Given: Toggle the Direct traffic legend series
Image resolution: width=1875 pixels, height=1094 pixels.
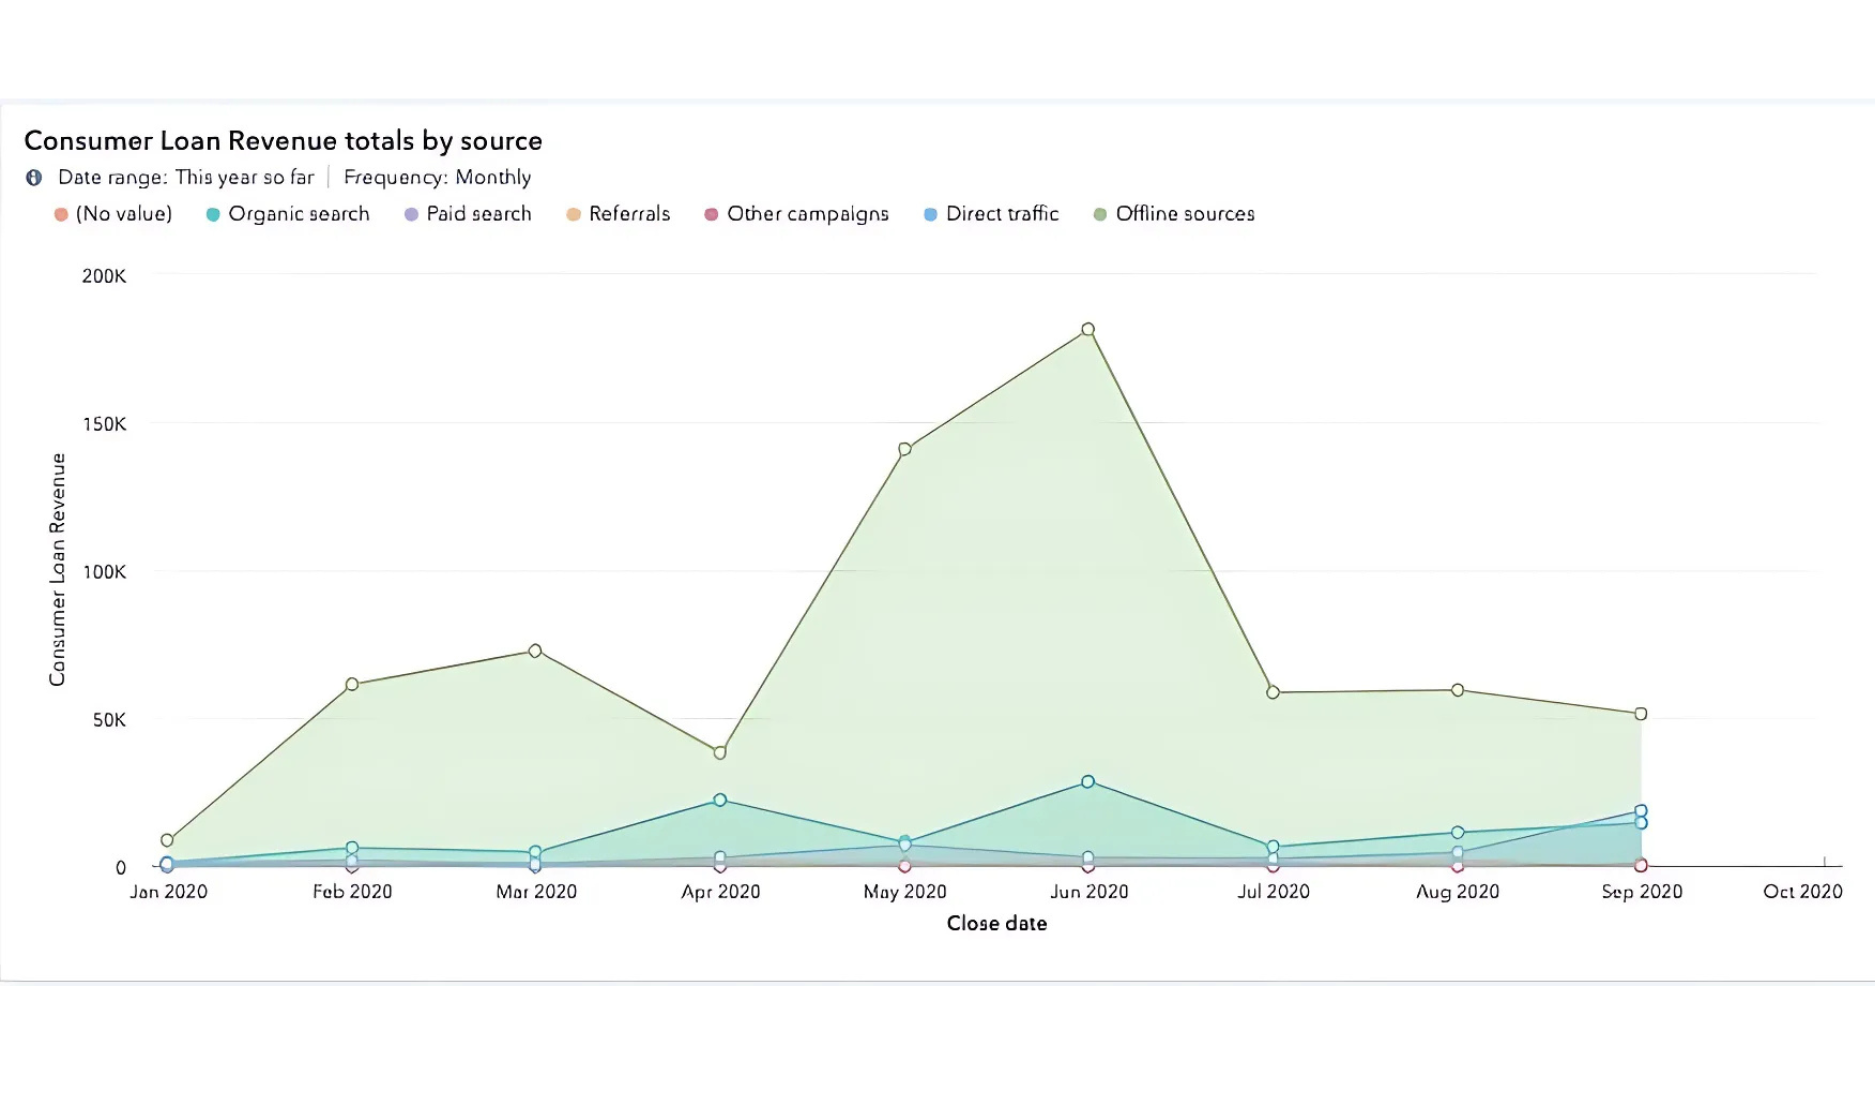Looking at the screenshot, I should click(991, 214).
